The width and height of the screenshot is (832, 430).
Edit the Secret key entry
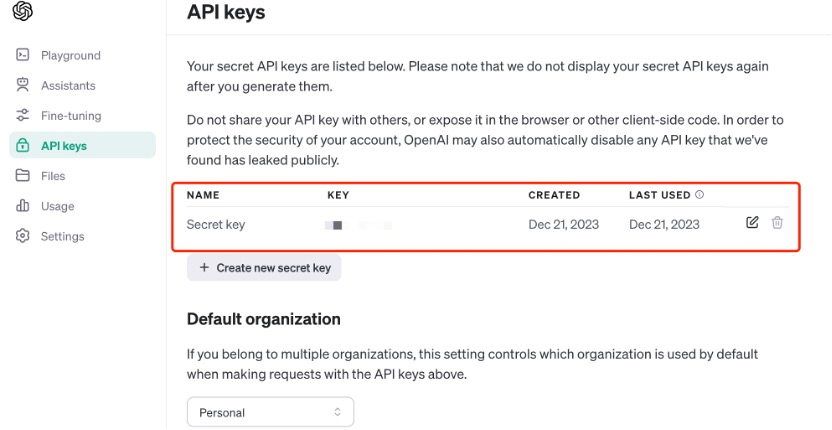point(752,222)
